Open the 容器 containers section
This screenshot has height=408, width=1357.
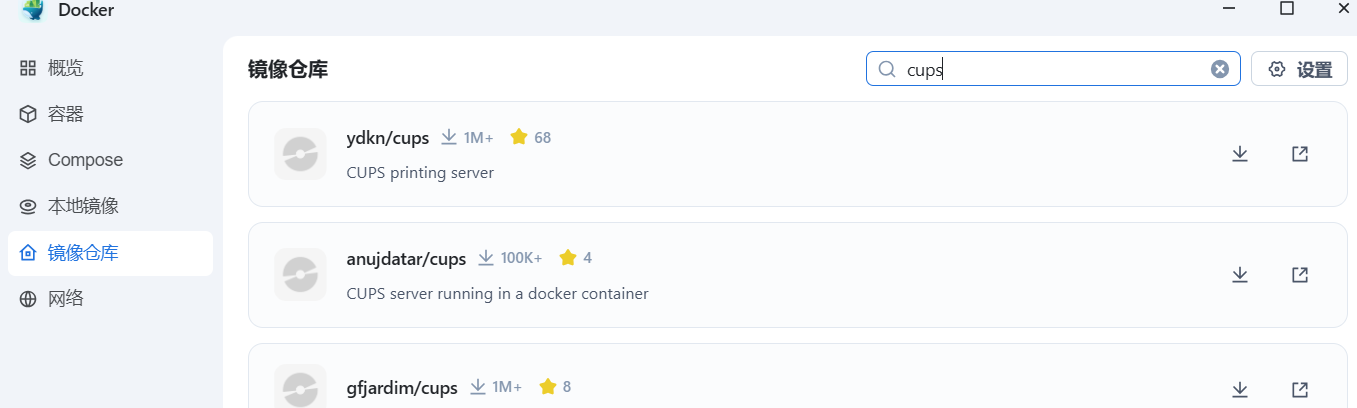tap(110, 114)
